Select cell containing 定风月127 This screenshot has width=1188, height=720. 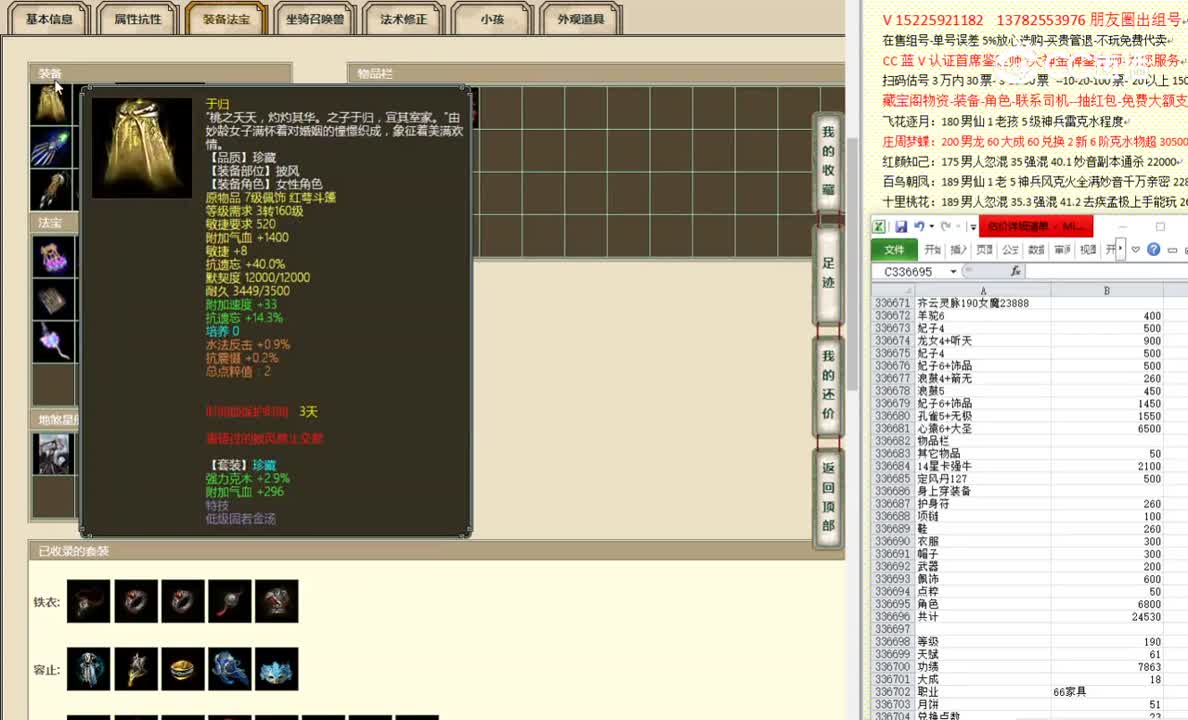point(983,479)
